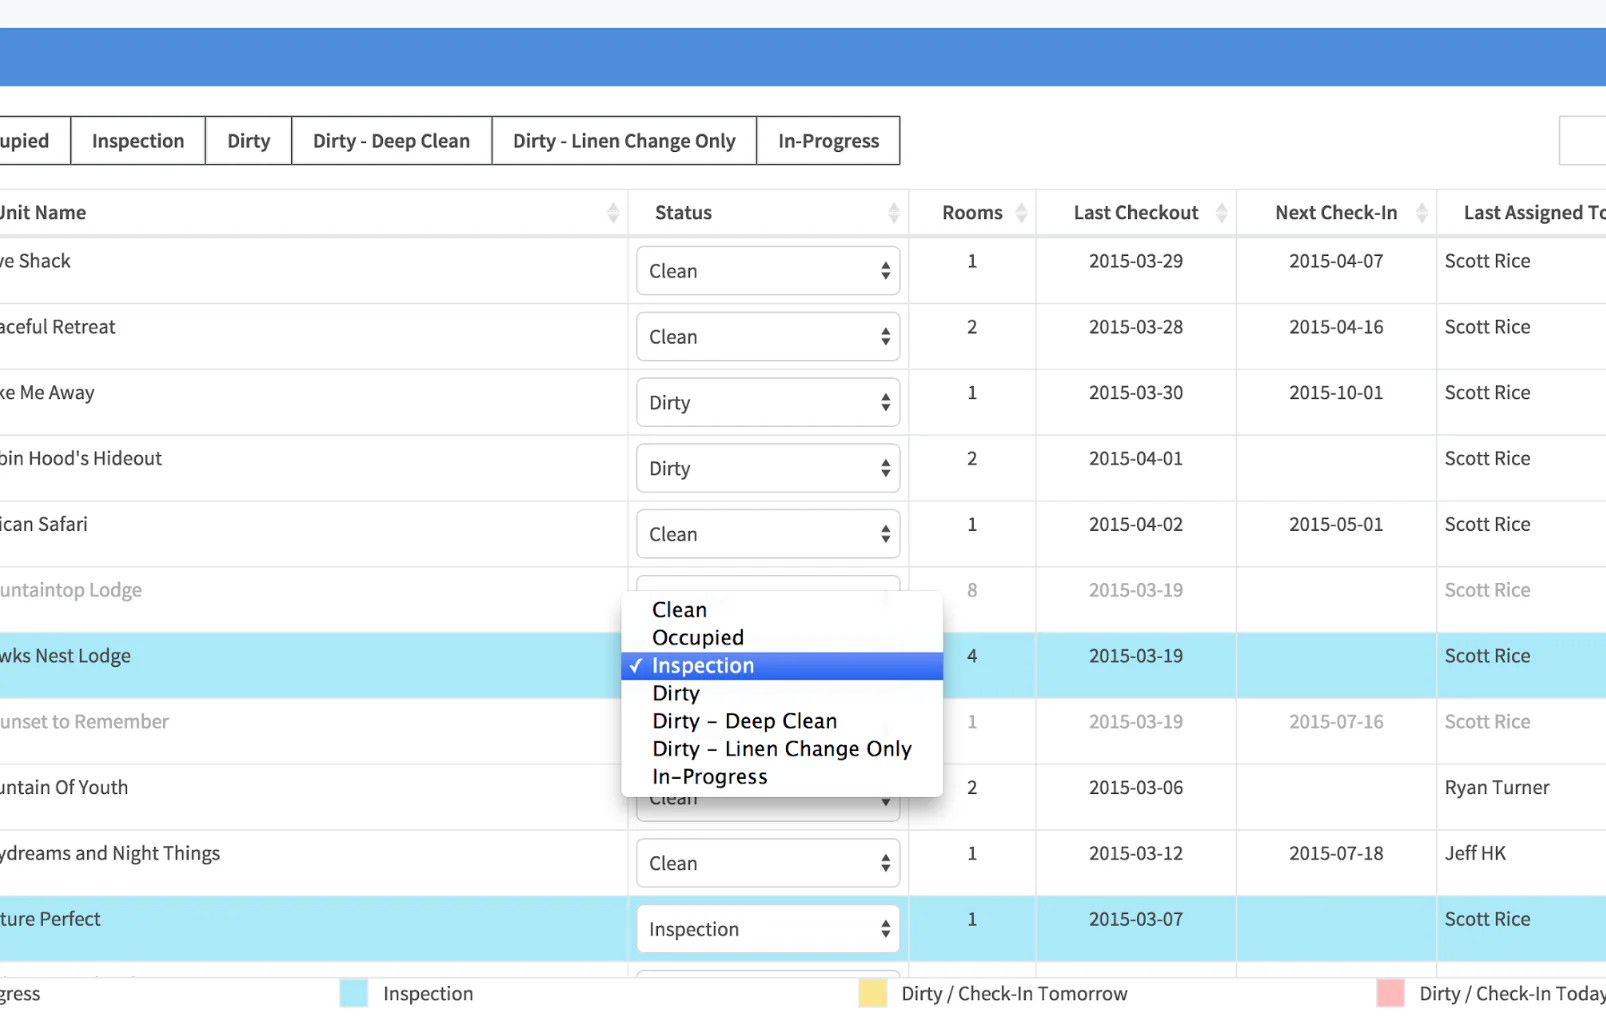Viewport: 1606px width, 1036px height.
Task: Click Ryan Turner in assigned column
Action: pos(1497,788)
